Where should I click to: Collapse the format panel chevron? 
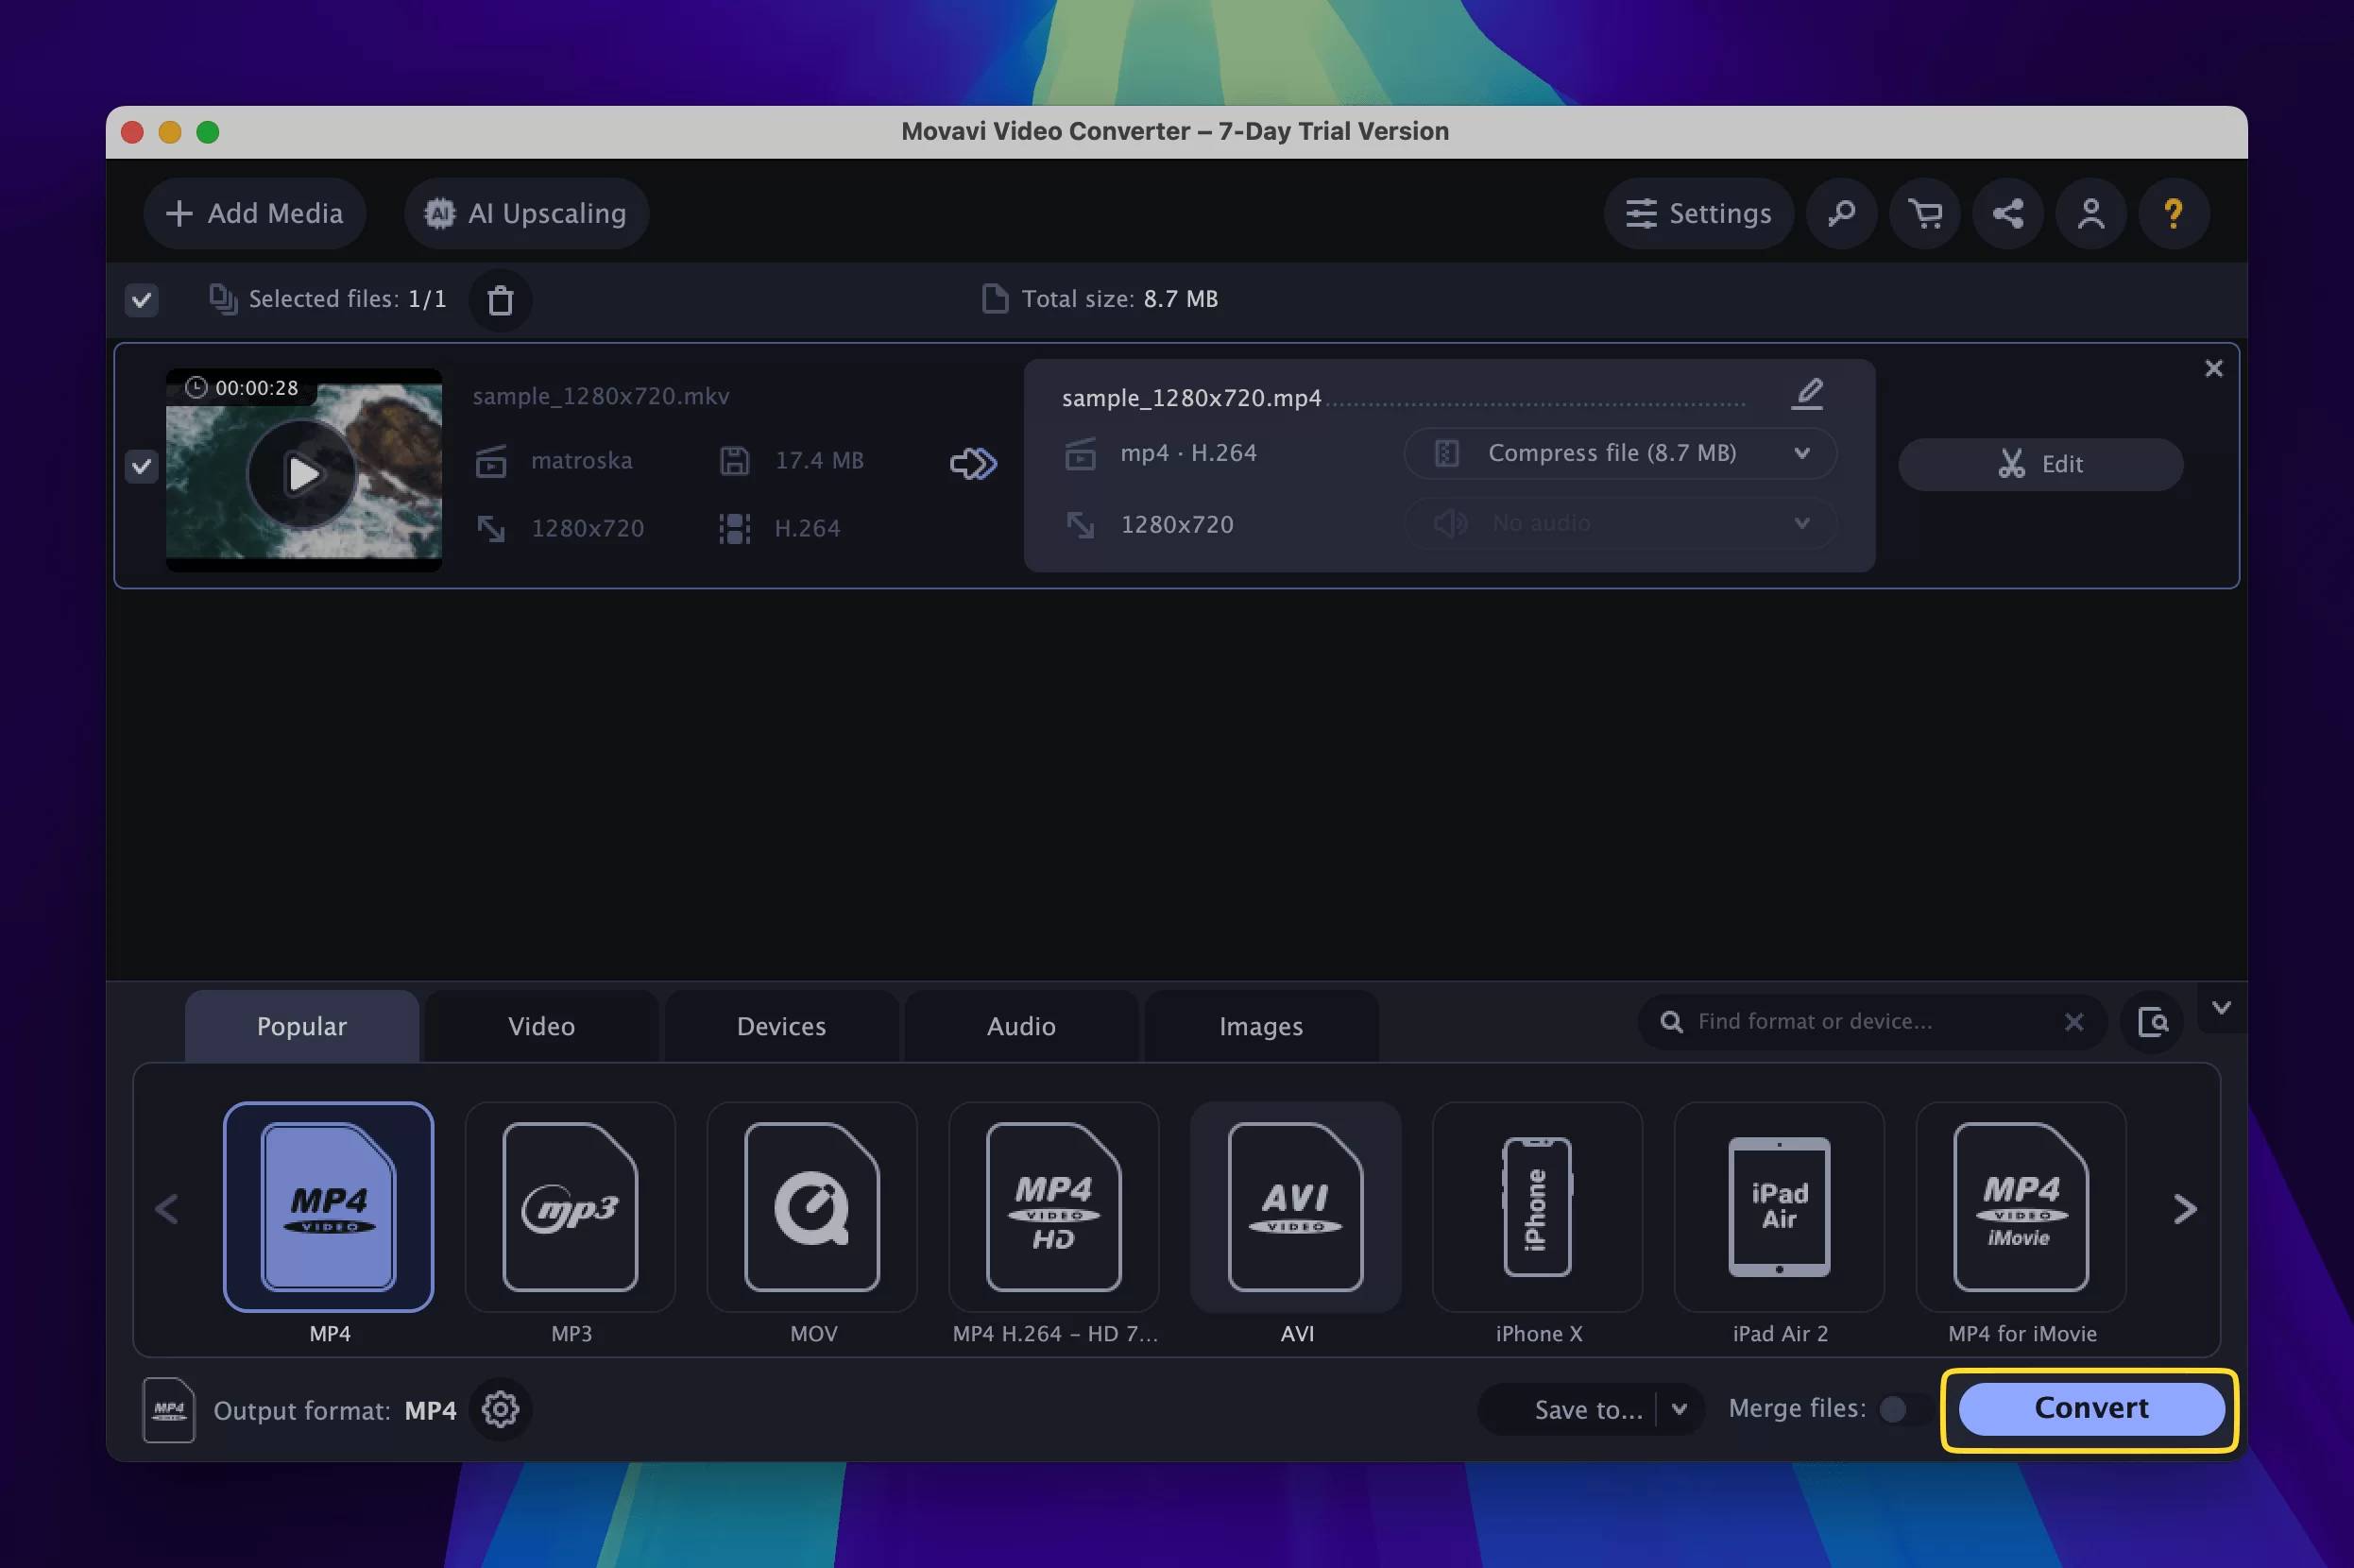(2221, 1008)
